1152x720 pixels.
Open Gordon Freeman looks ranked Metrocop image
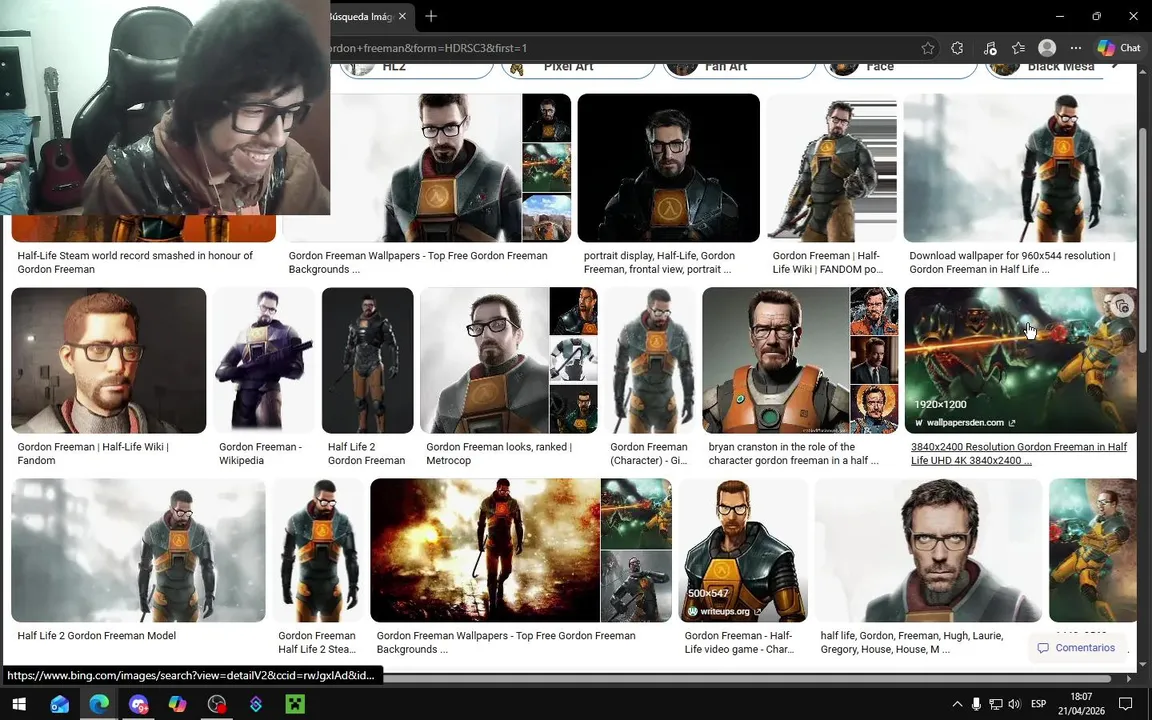485,360
